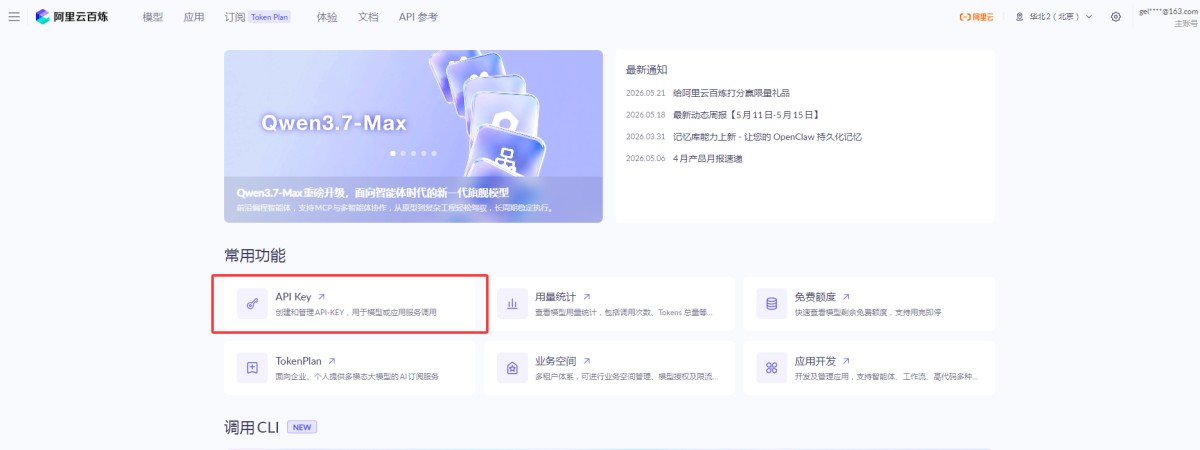Screen dimensions: 1200x450
Task: Click the 用量统计 bar chart icon
Action: (x=512, y=304)
